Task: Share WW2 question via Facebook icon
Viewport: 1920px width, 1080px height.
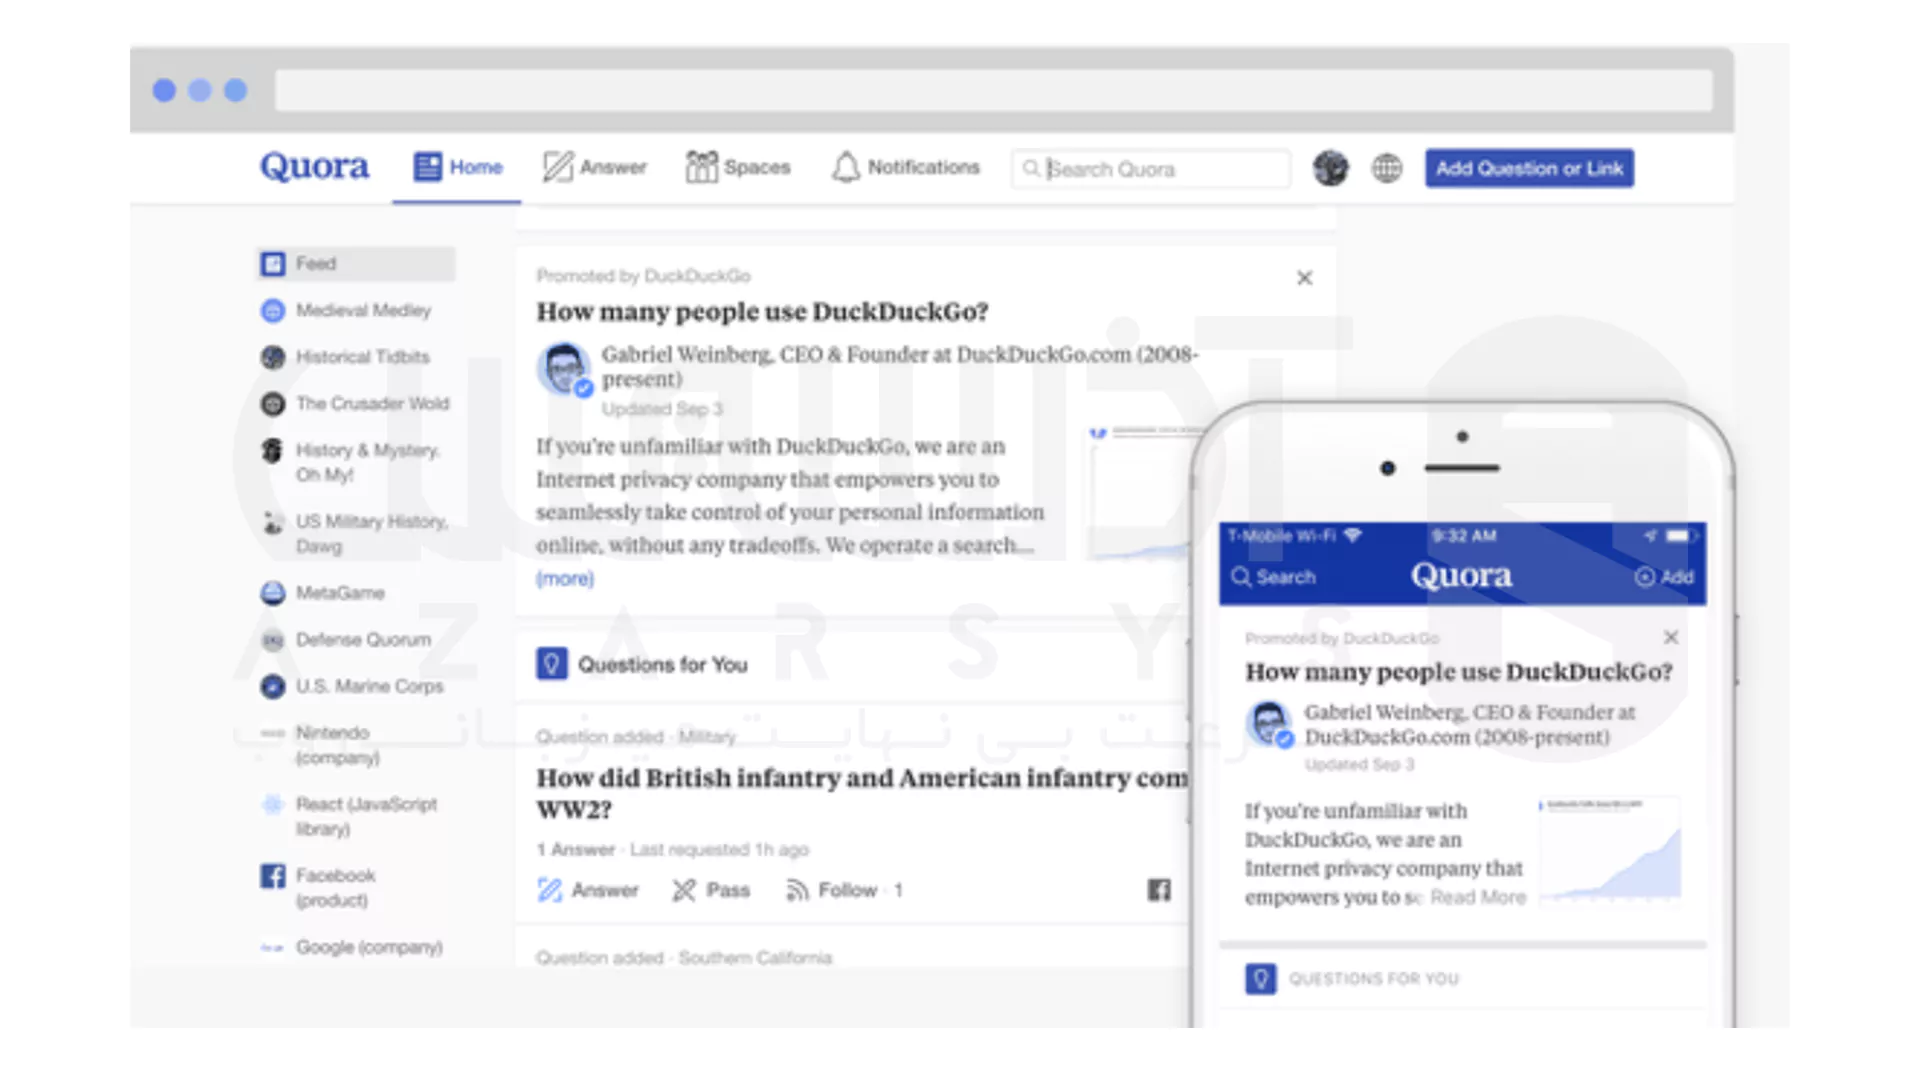Action: [1159, 890]
